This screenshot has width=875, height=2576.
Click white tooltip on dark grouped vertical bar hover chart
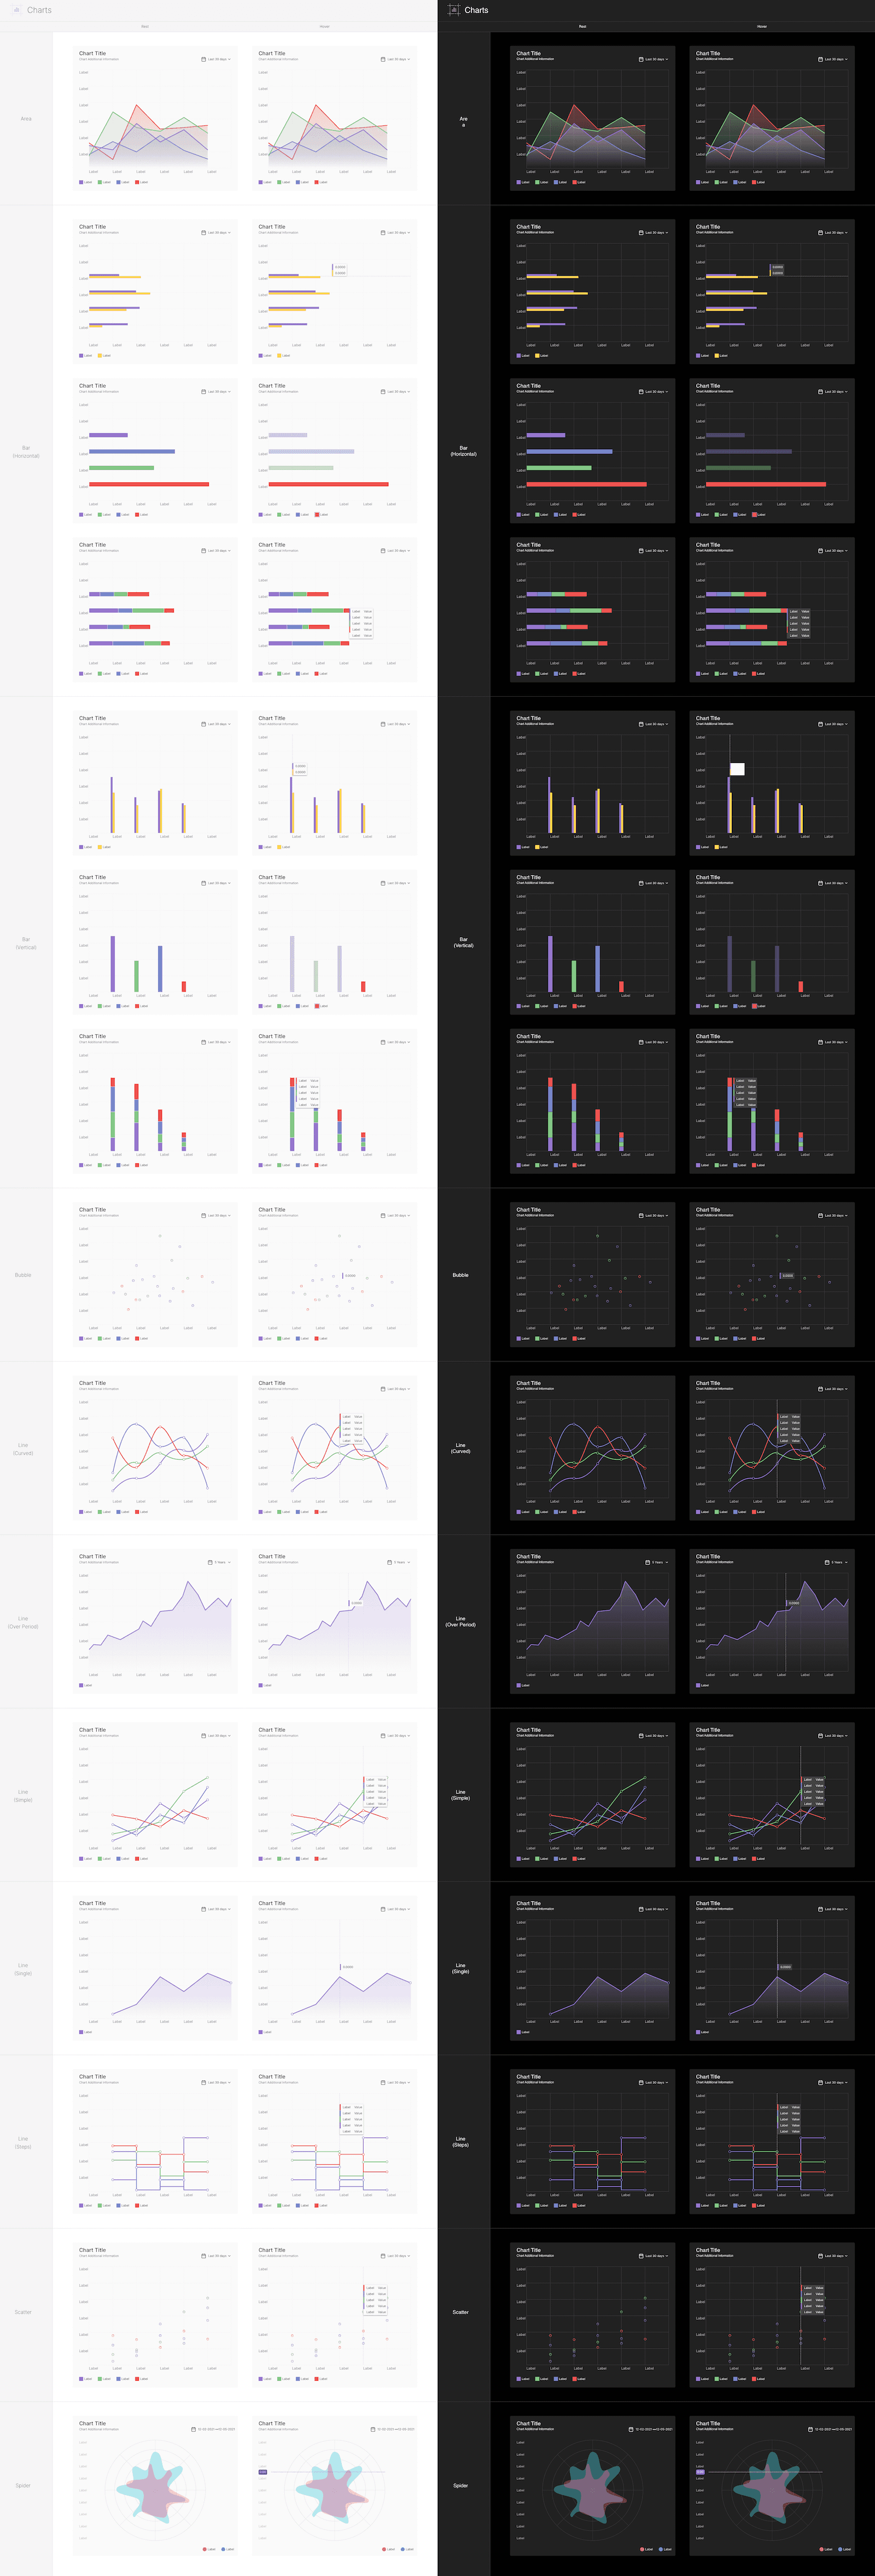point(737,769)
